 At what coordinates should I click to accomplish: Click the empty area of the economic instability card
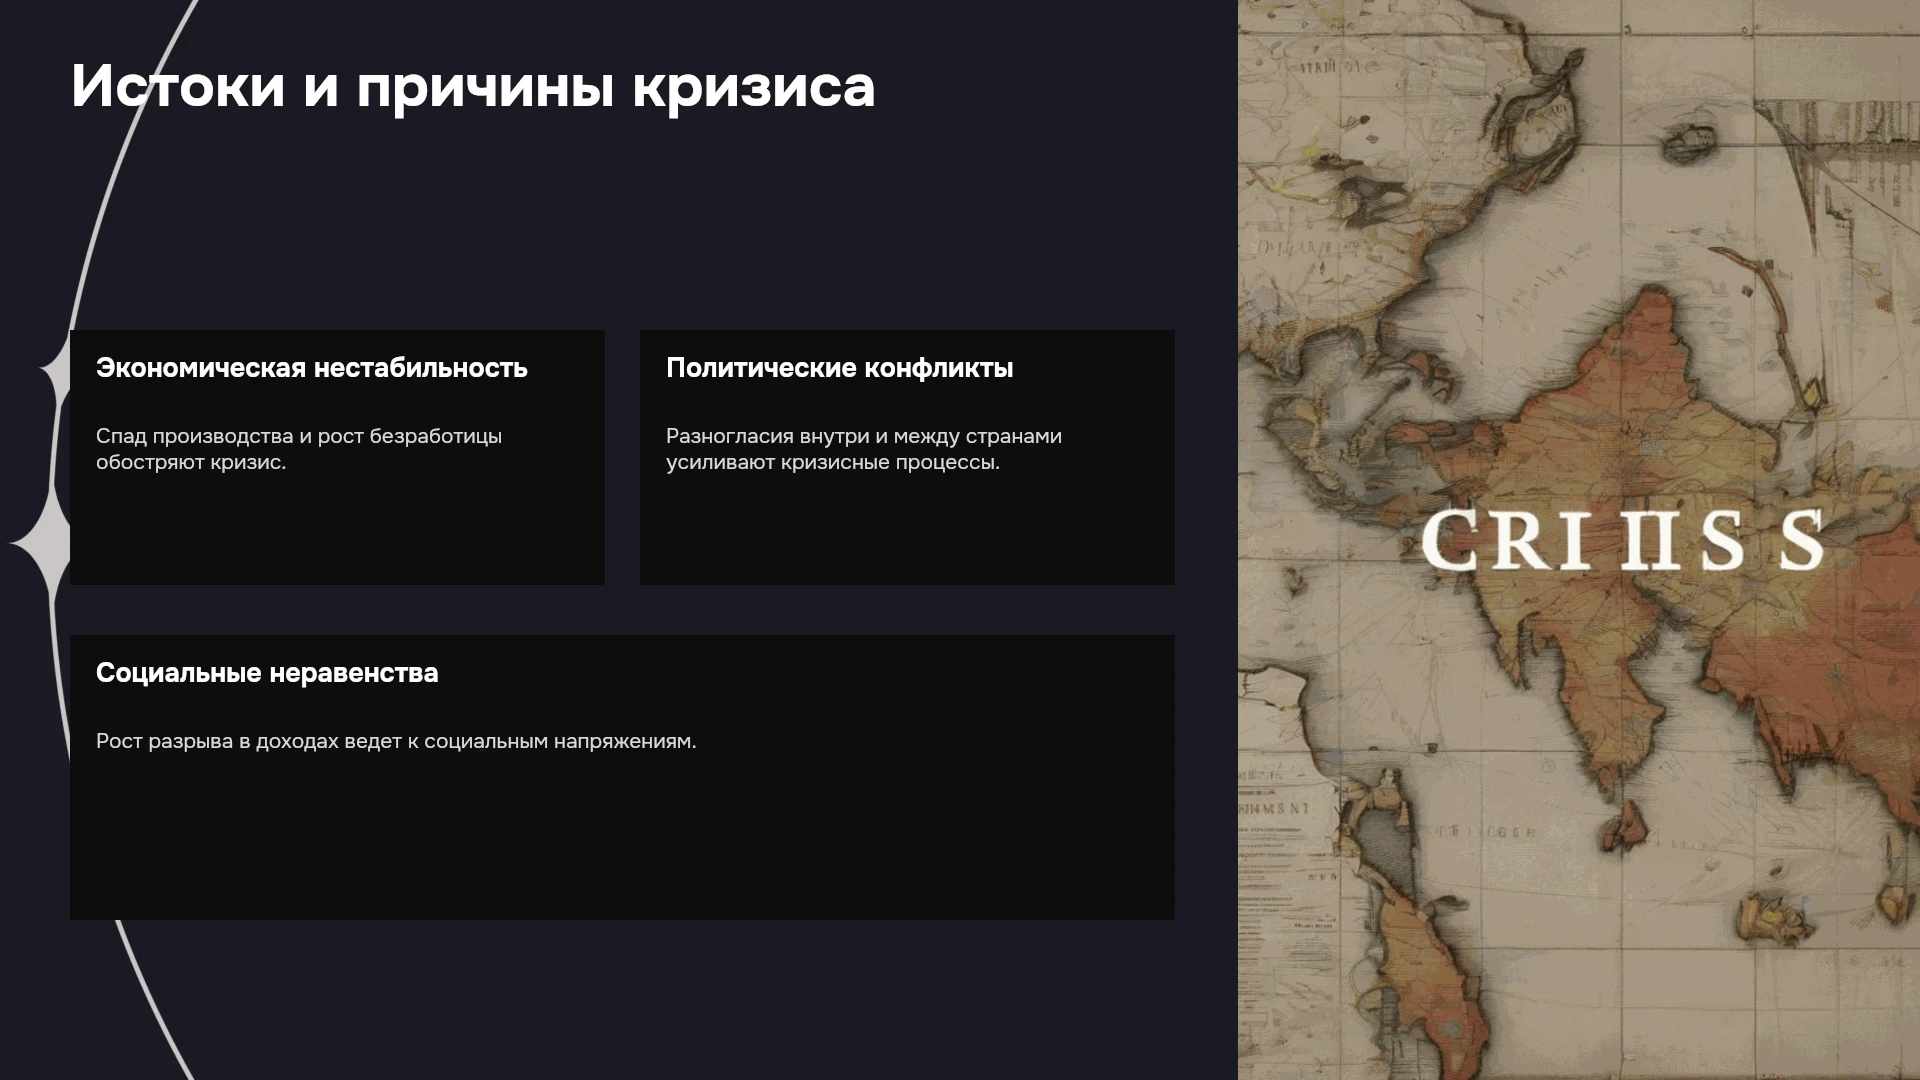337,530
